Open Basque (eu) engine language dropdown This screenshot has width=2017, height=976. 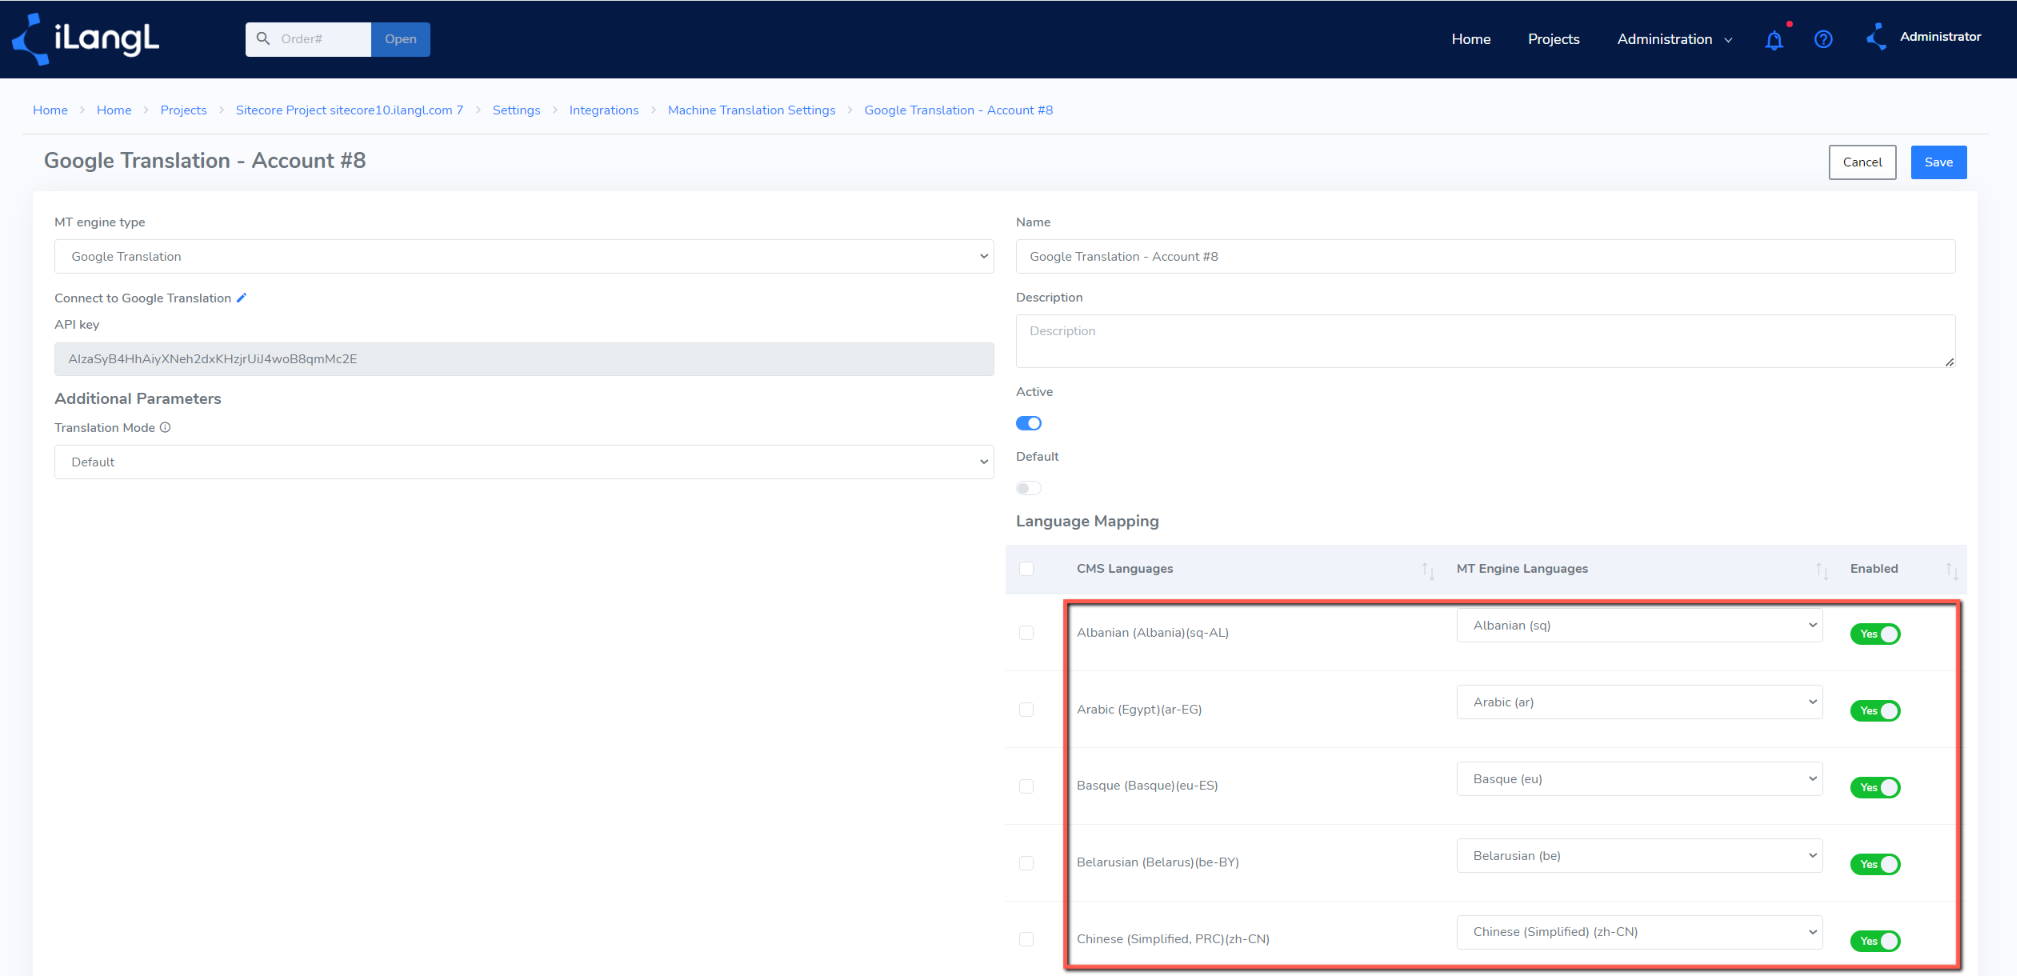[x=1639, y=779]
